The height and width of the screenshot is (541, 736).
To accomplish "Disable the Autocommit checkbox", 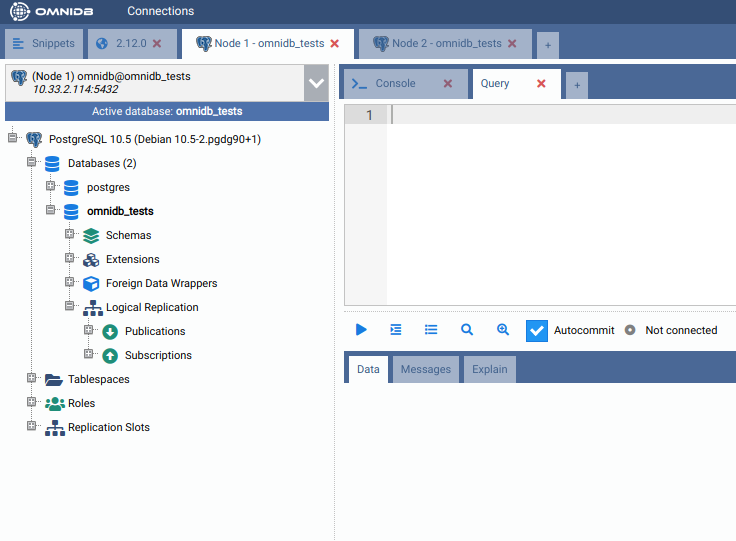I will pos(537,331).
